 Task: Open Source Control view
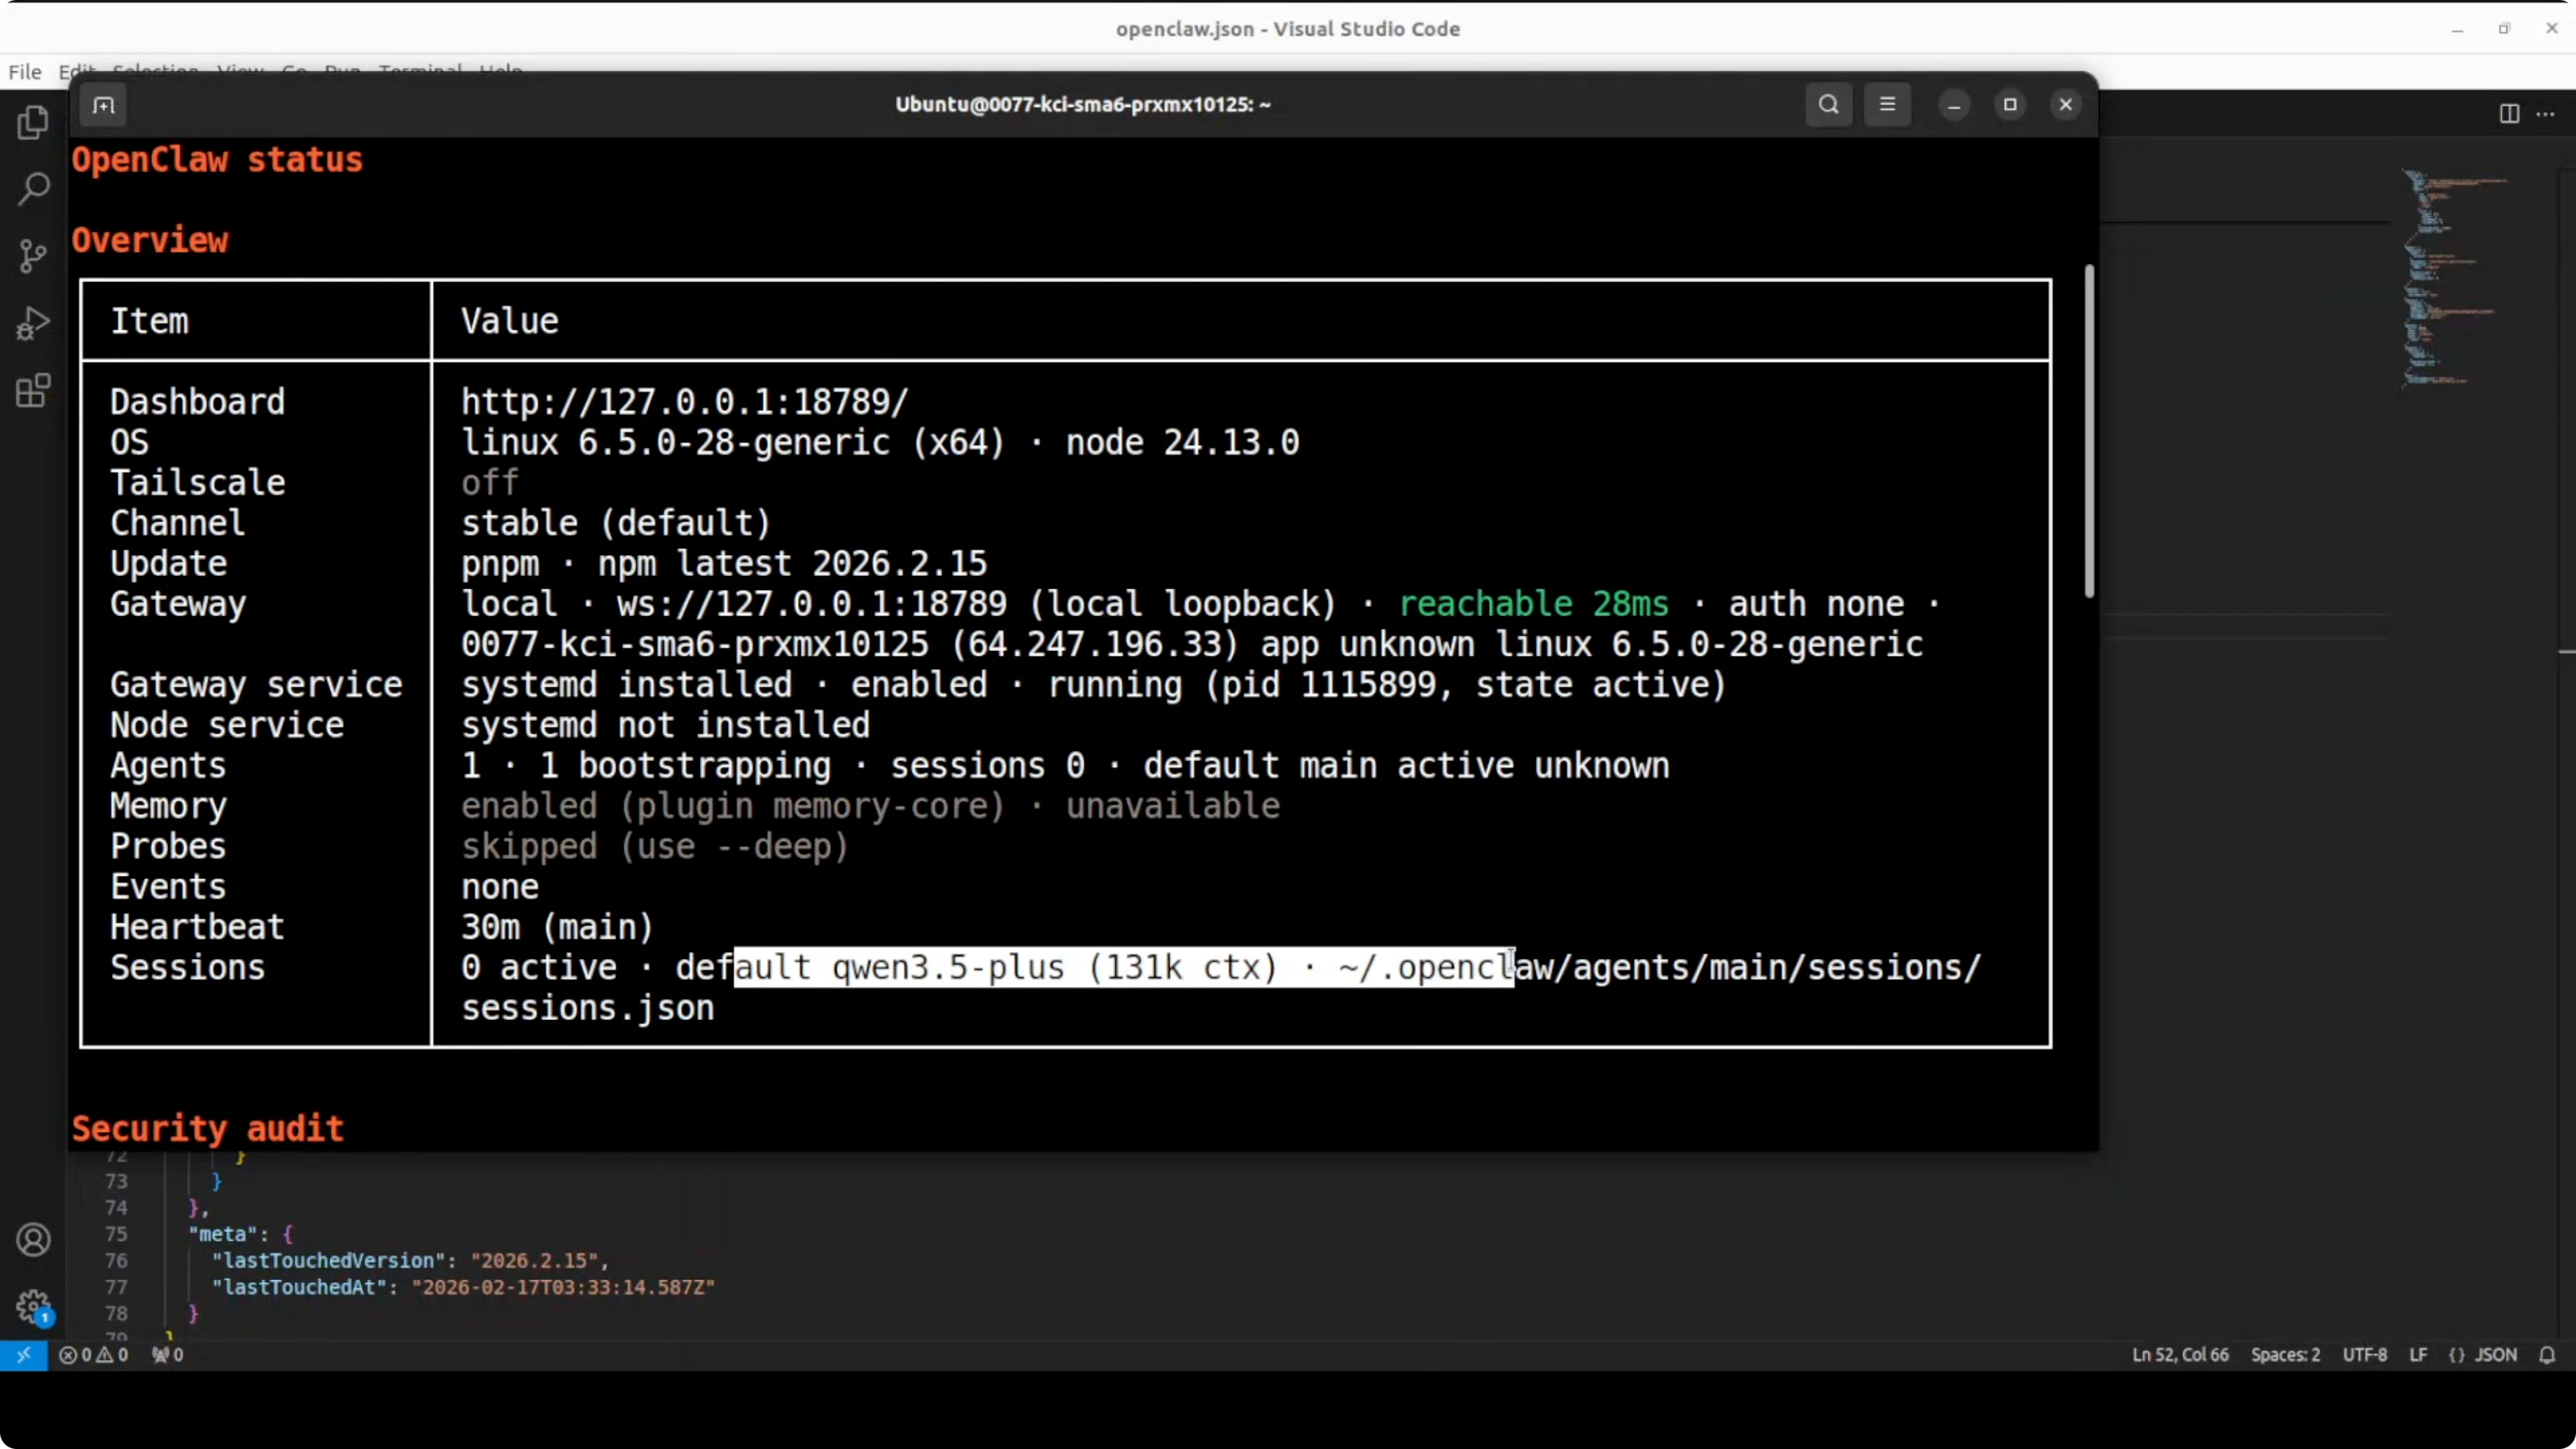point(33,256)
